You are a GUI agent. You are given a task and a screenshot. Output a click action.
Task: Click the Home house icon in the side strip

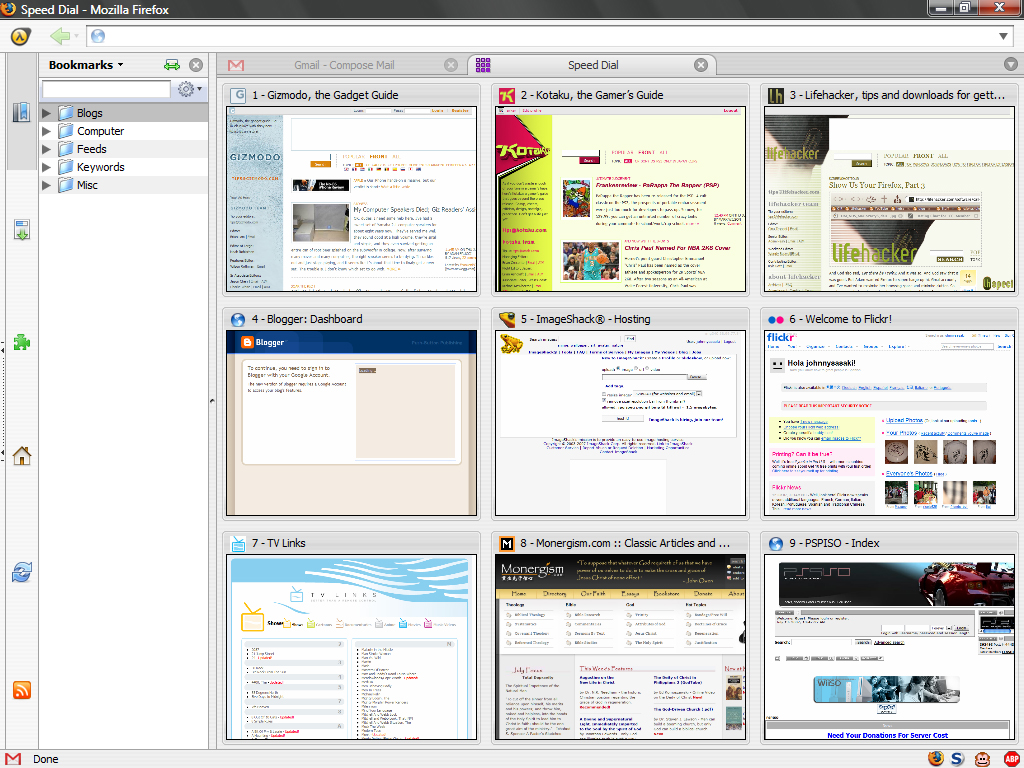point(22,455)
